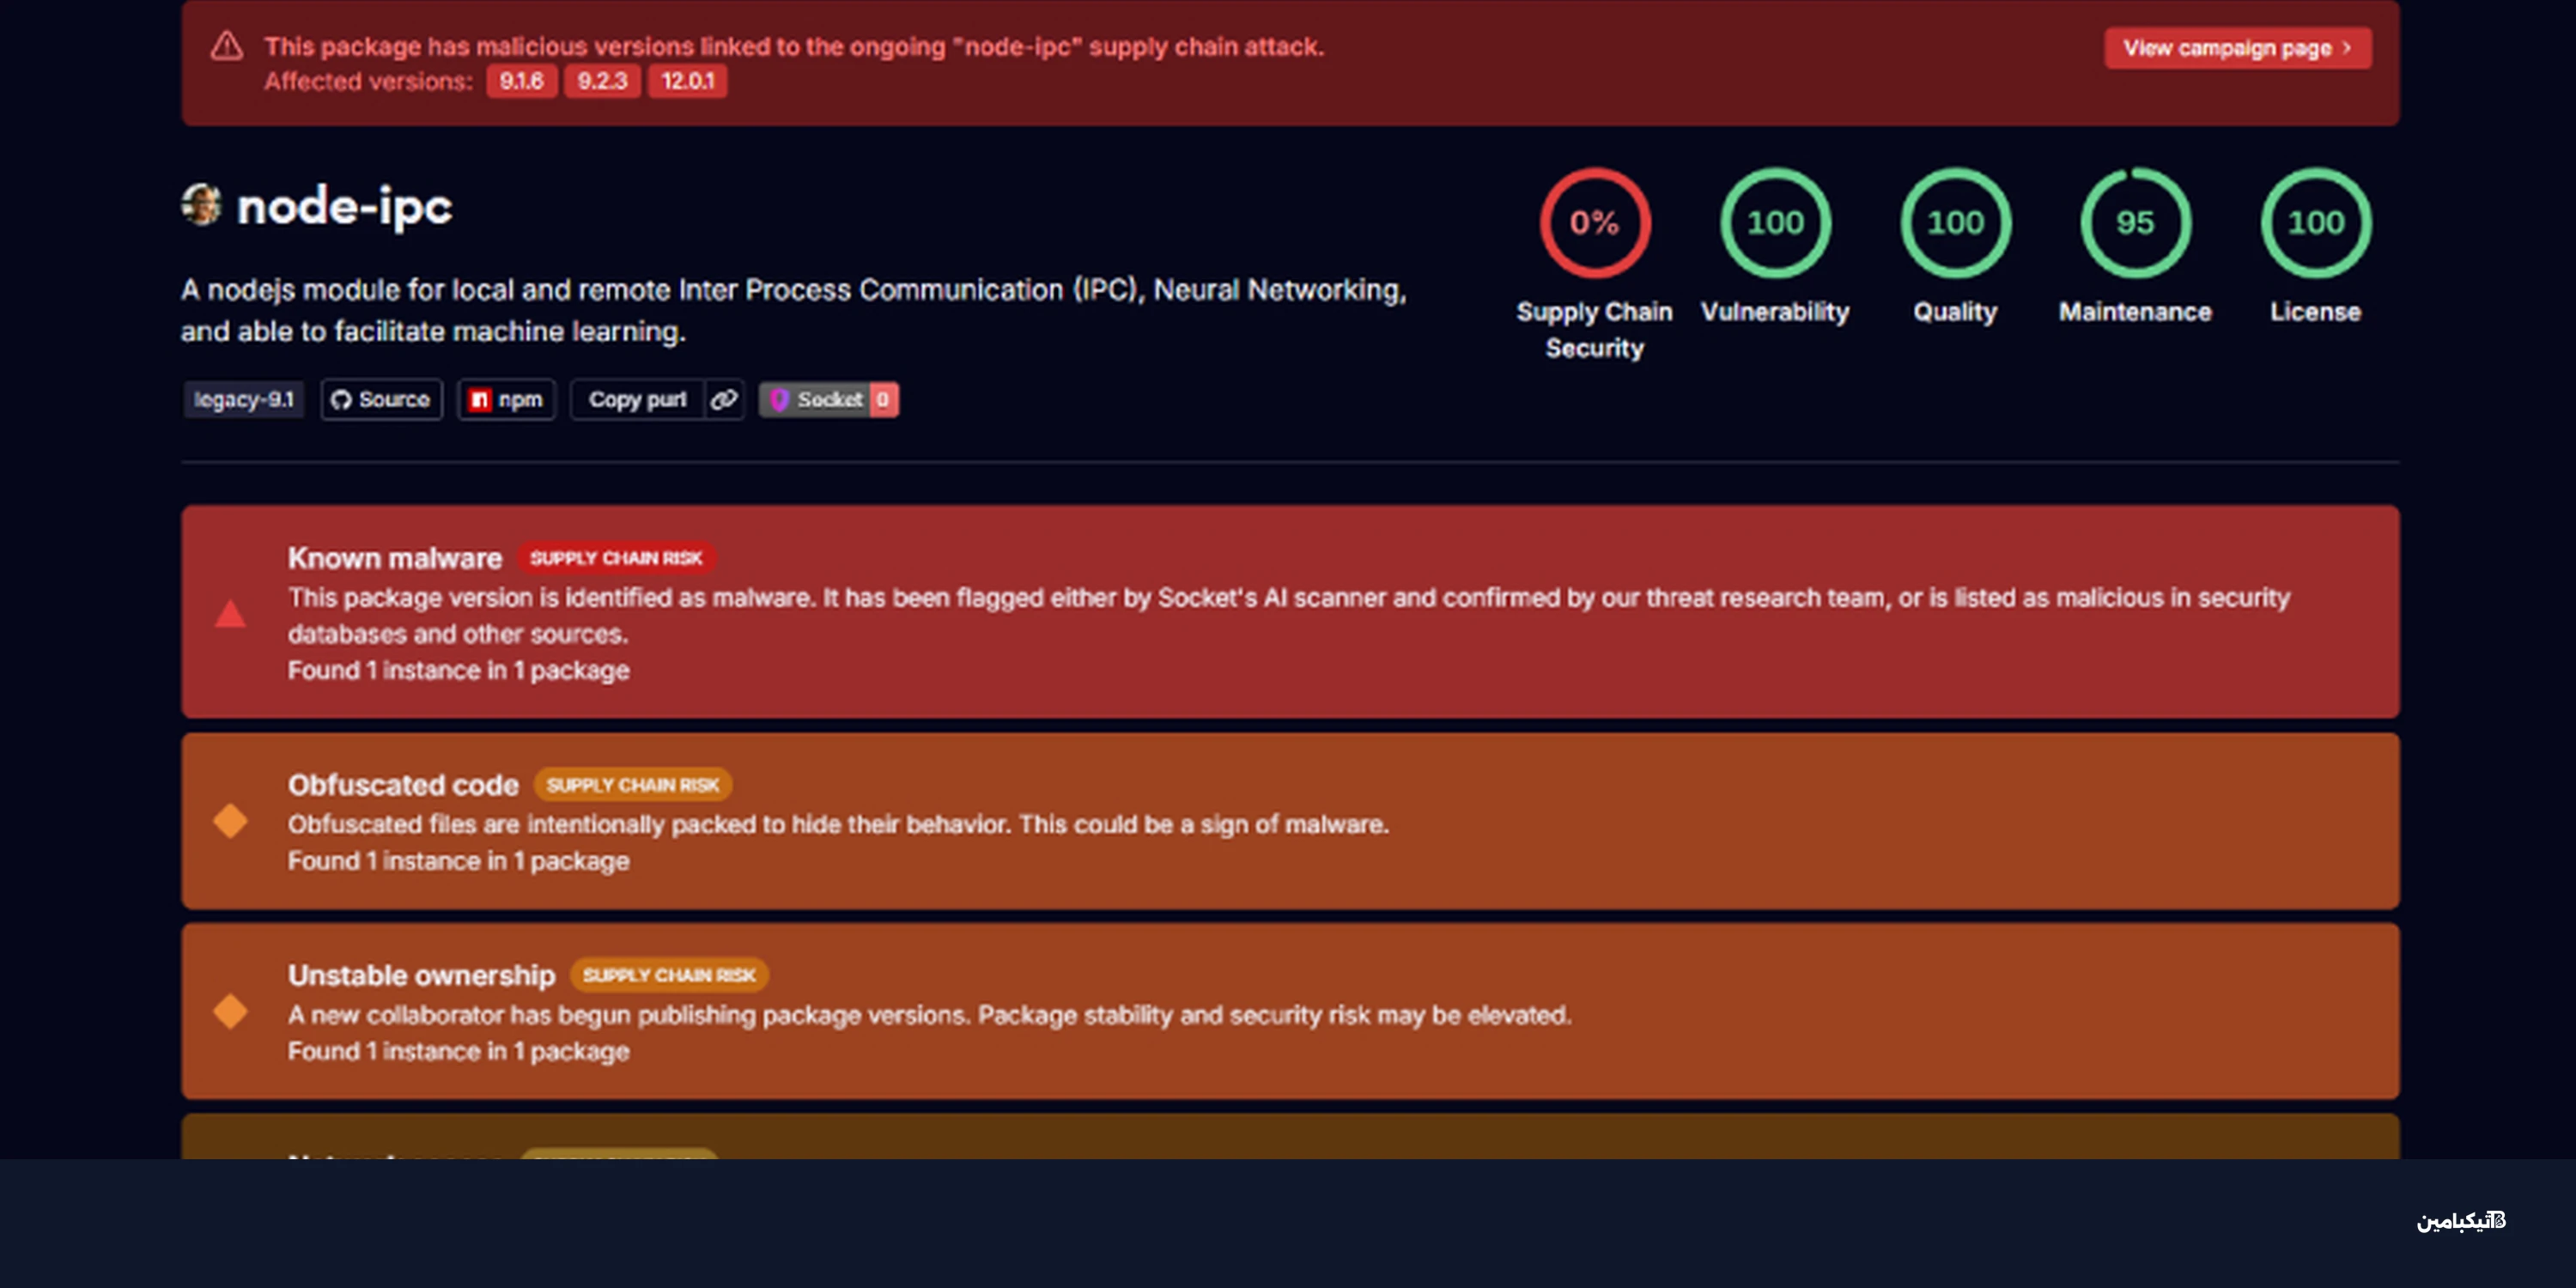Viewport: 2576px width, 1288px height.
Task: Click the Obfuscated files description sentence
Action: 838,824
